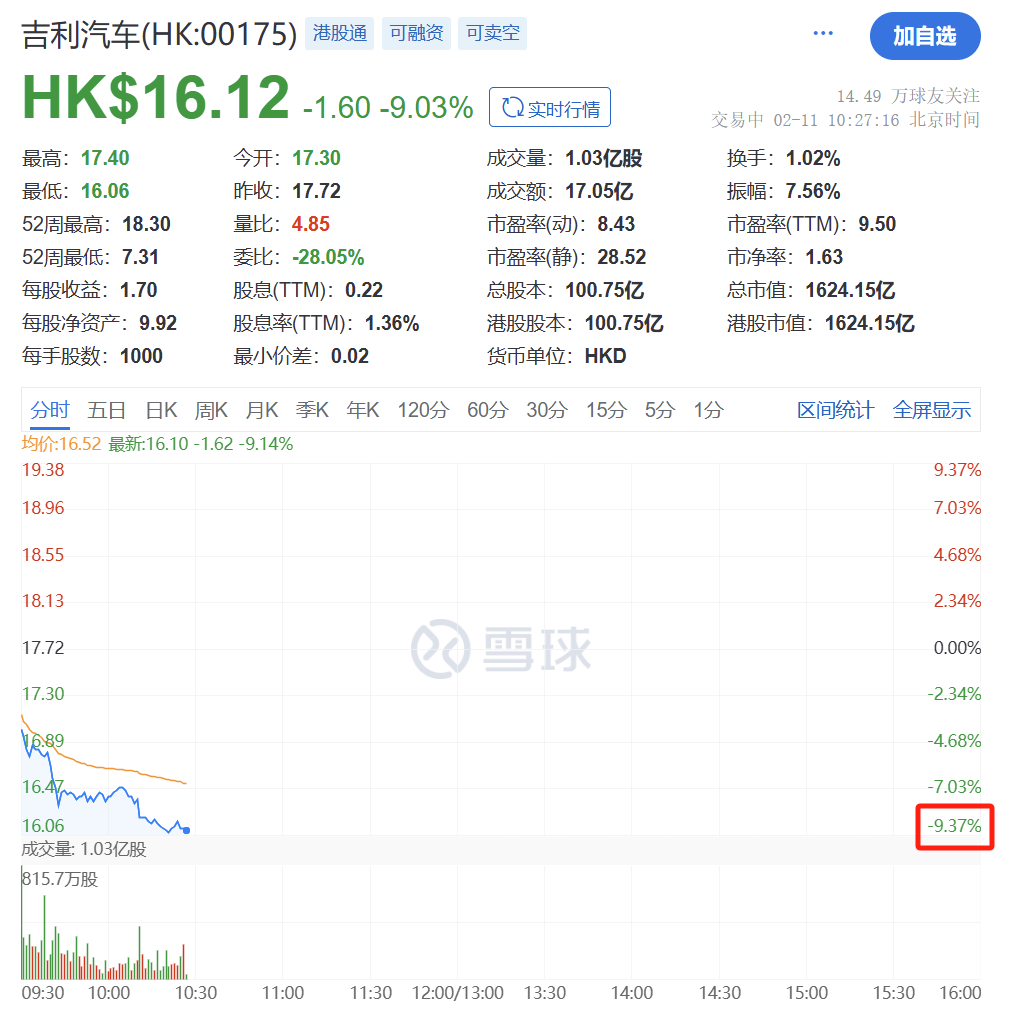Click the 委比 value -28.05%
The width and height of the screenshot is (1027, 1020).
[x=327, y=257]
